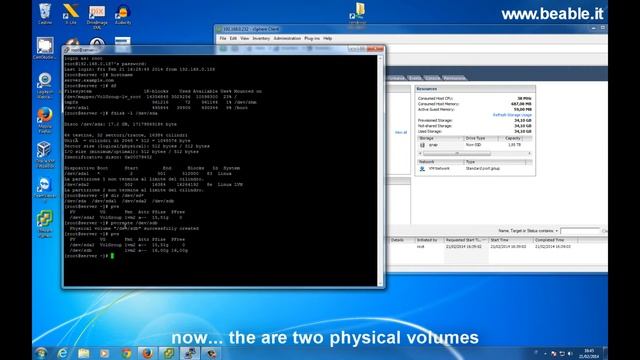The width and height of the screenshot is (640, 360).
Task: Select the VM Network row in Network list
Action: point(475,168)
